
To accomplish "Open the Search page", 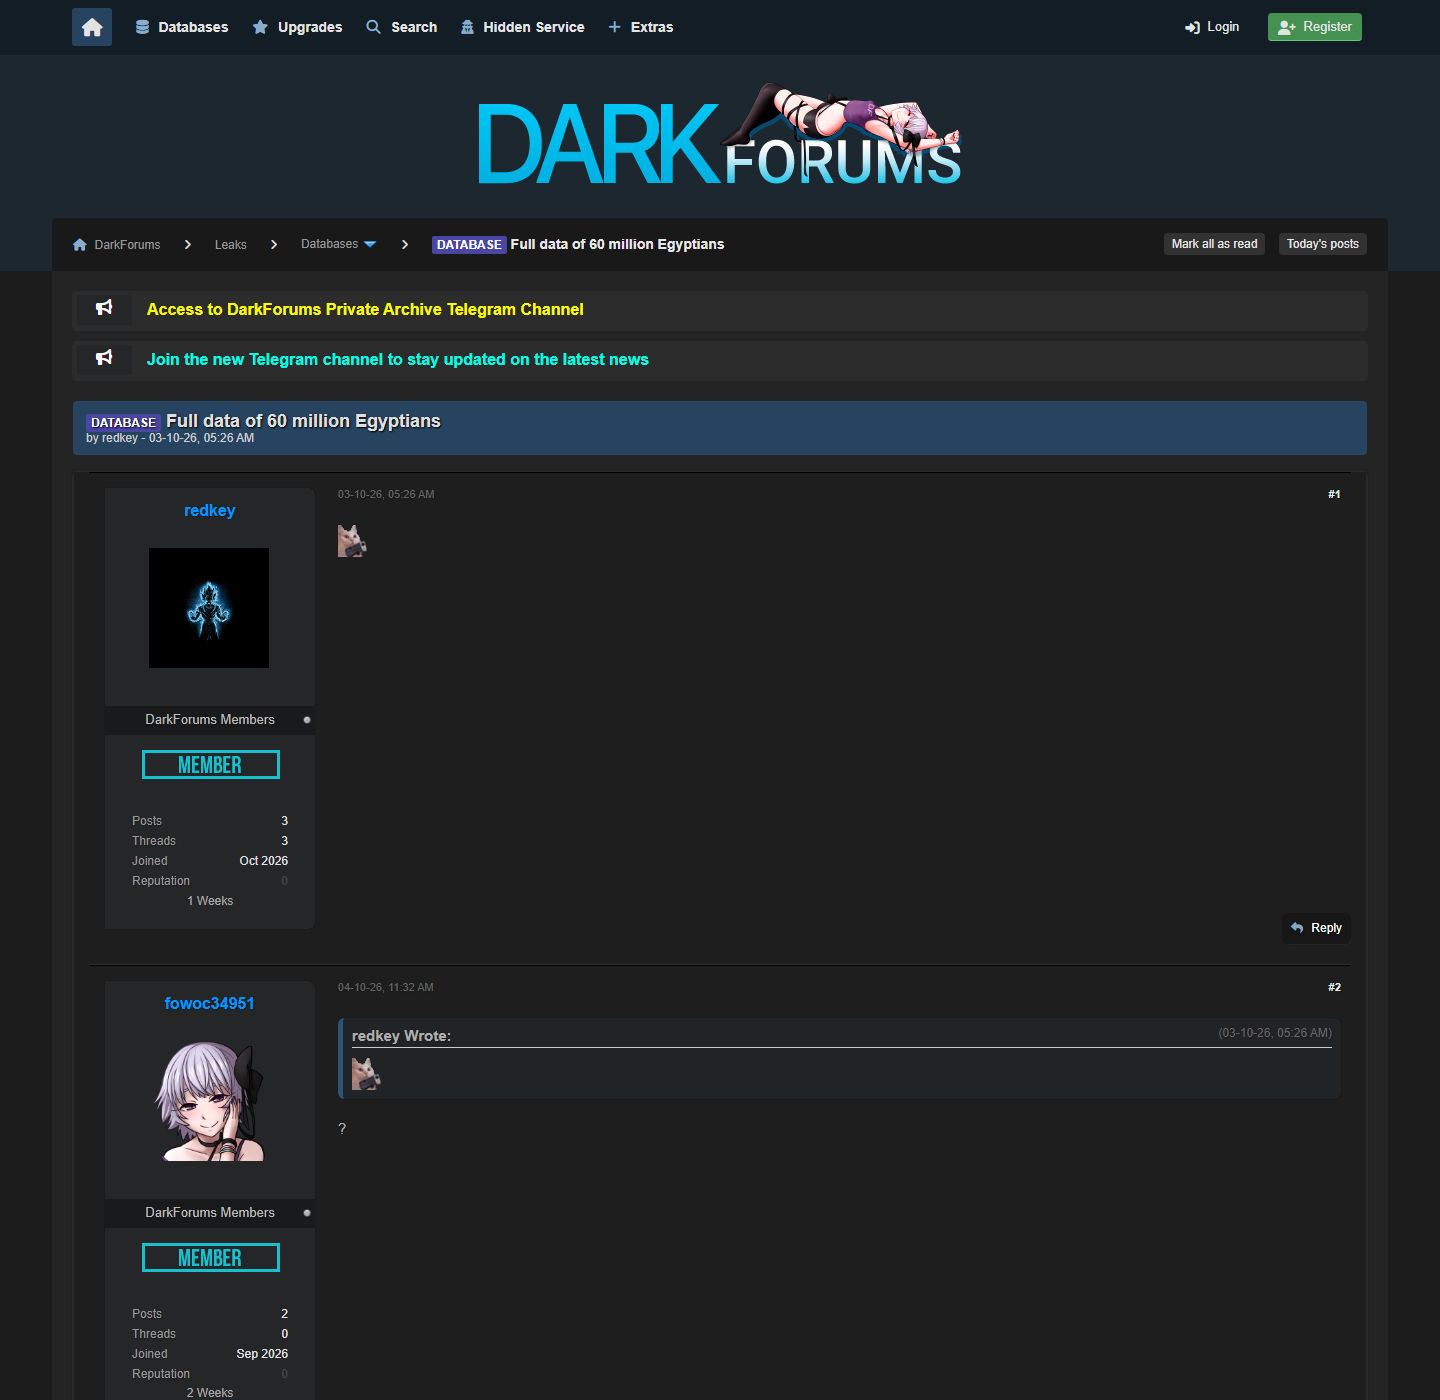I will 402,27.
